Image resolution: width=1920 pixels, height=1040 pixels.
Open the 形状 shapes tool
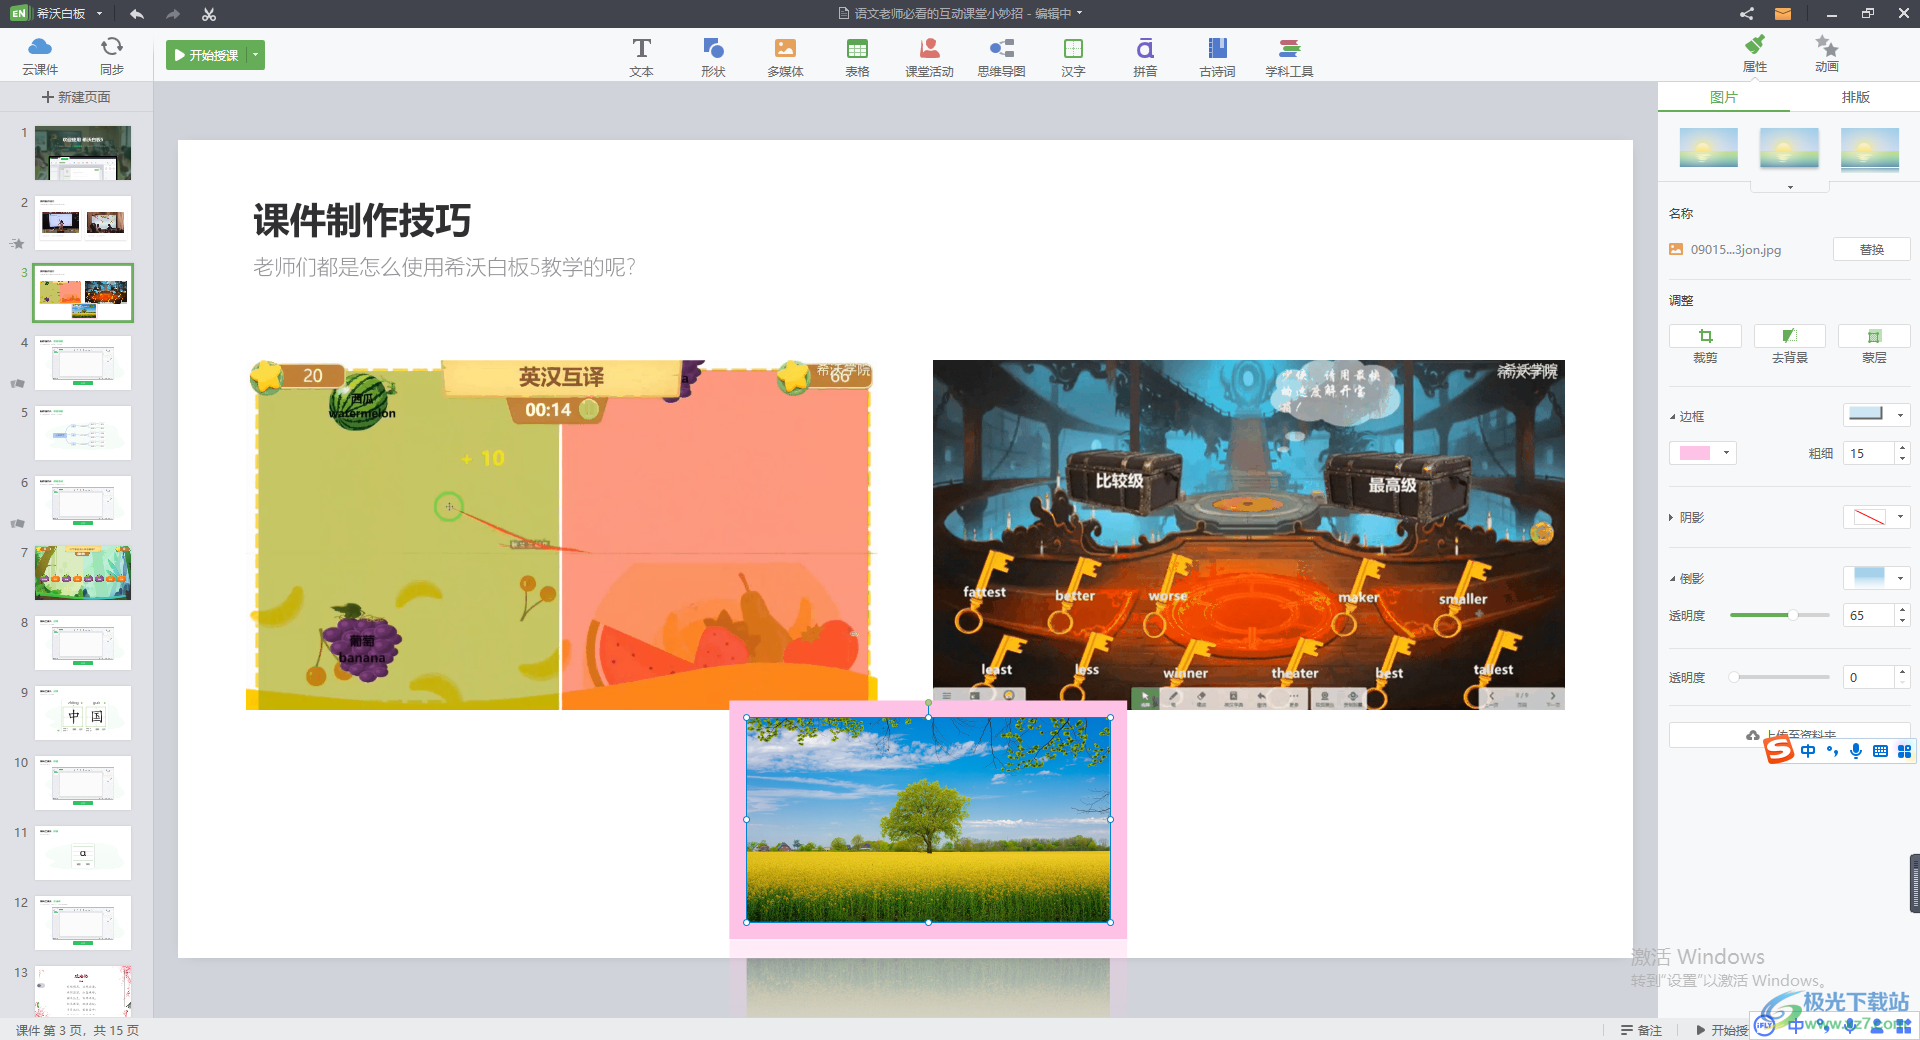pyautogui.click(x=713, y=57)
